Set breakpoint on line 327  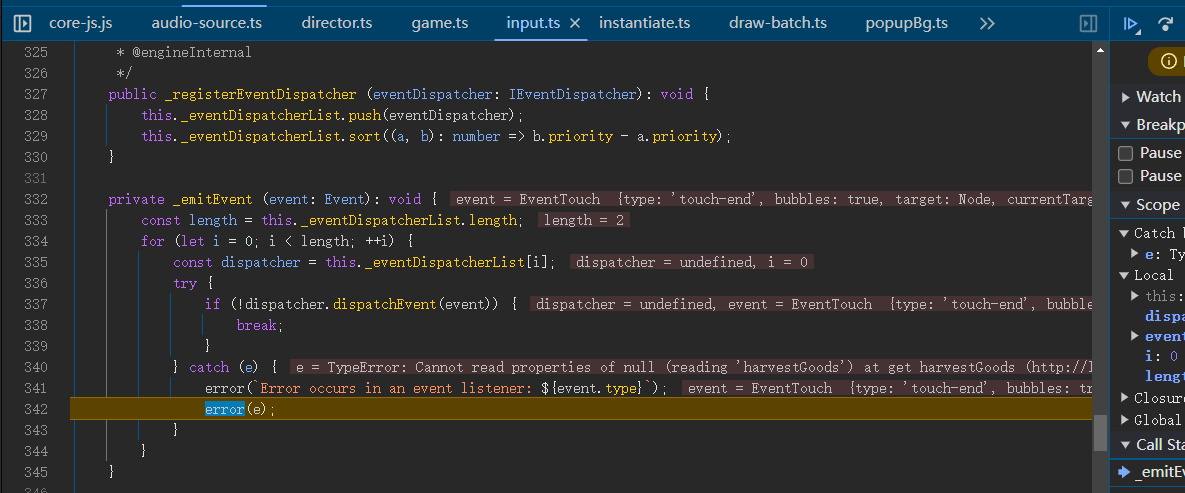coord(36,95)
